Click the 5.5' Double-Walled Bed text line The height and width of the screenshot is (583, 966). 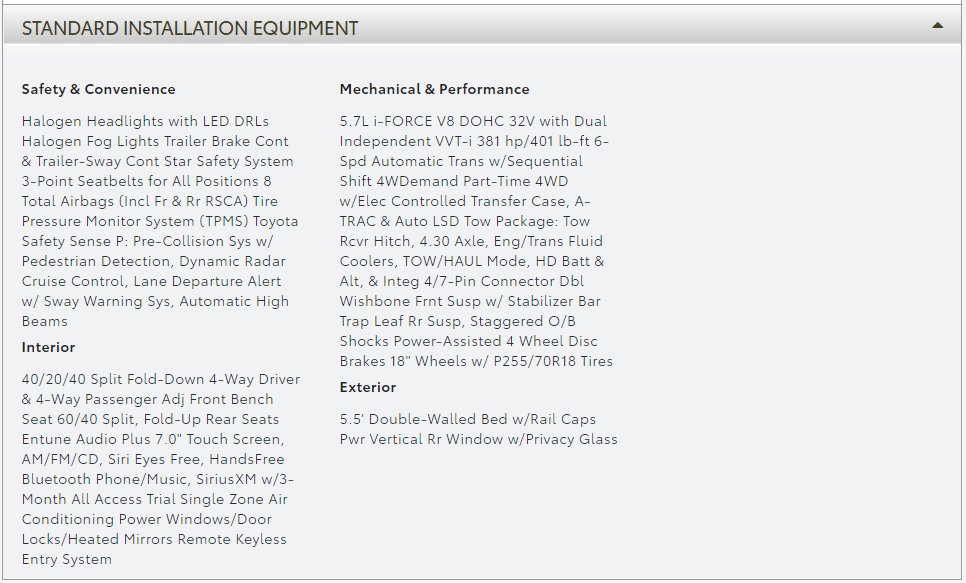click(x=467, y=419)
